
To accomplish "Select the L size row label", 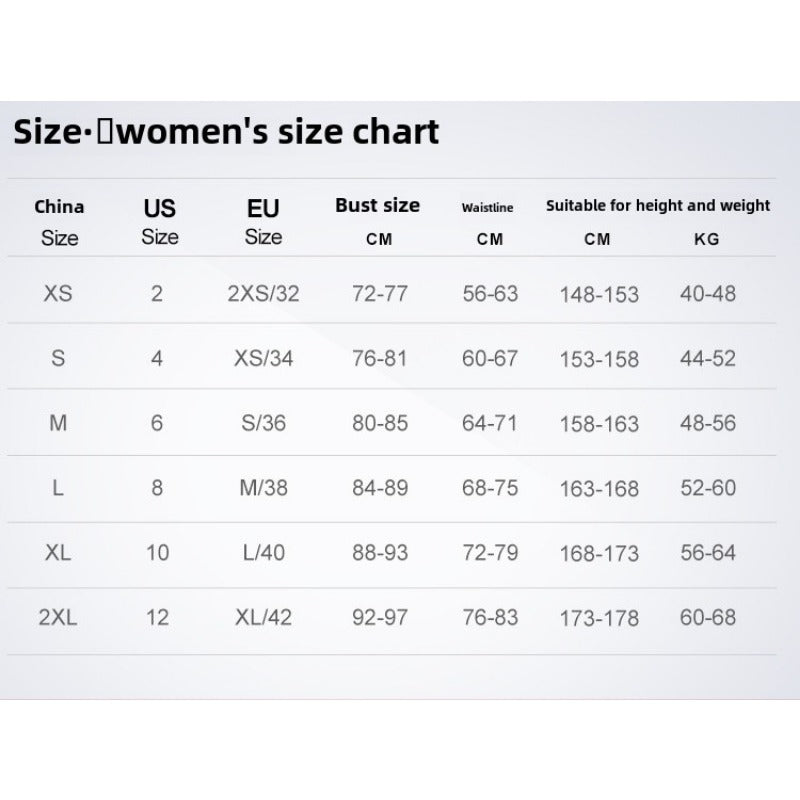I will (x=58, y=488).
